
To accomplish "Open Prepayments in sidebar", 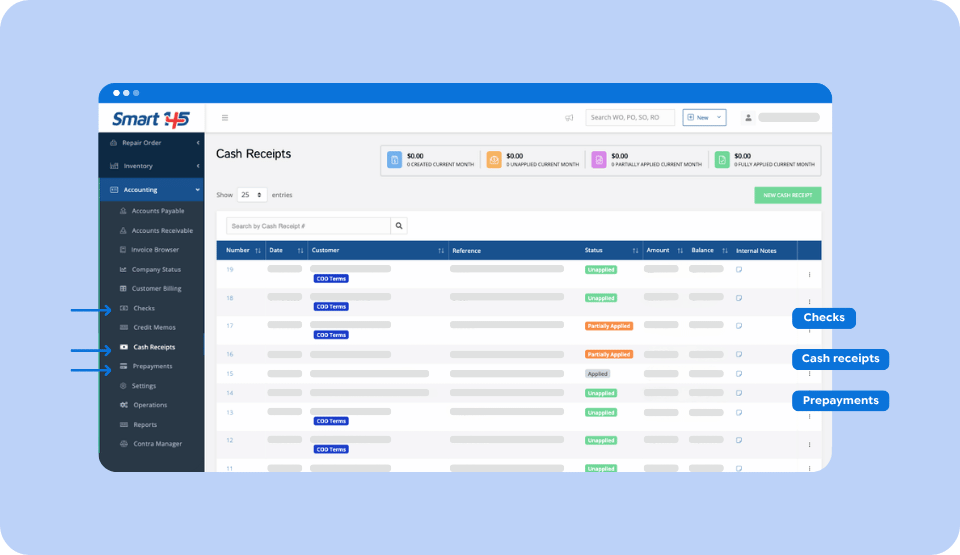I will [x=152, y=366].
